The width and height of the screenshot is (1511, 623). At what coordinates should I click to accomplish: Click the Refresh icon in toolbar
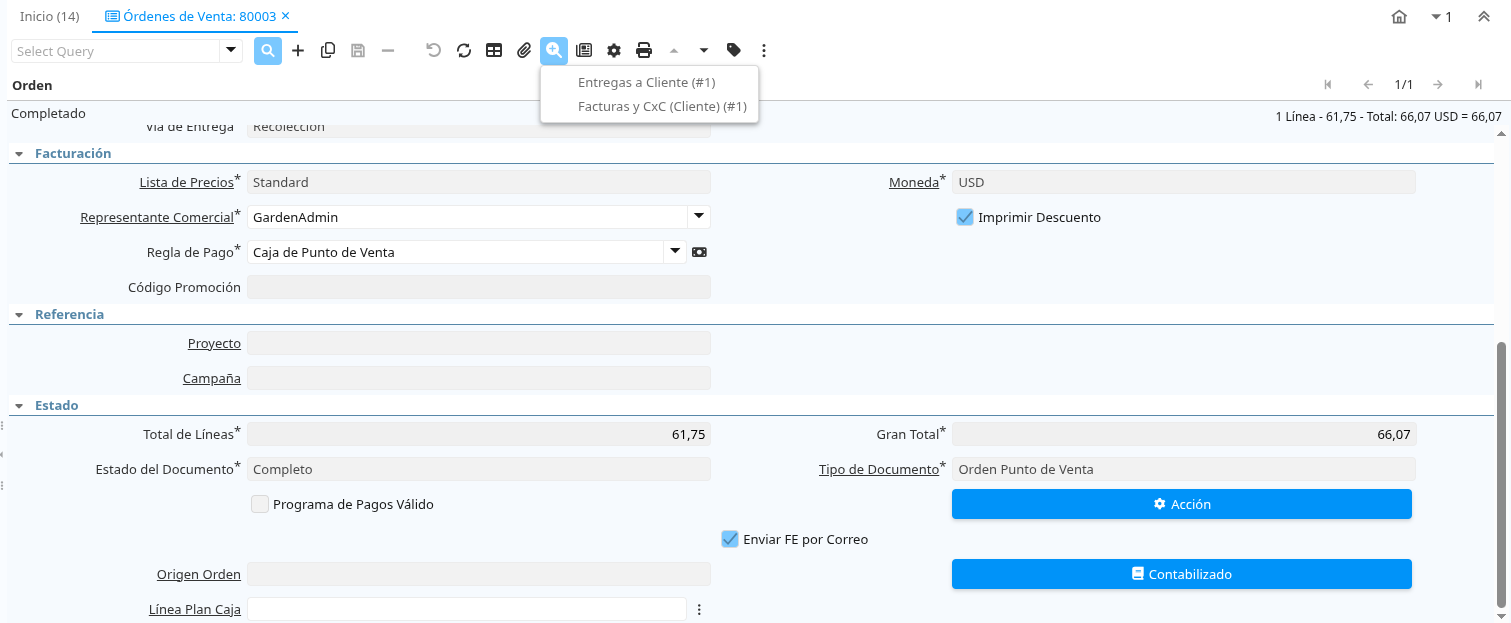click(x=464, y=51)
